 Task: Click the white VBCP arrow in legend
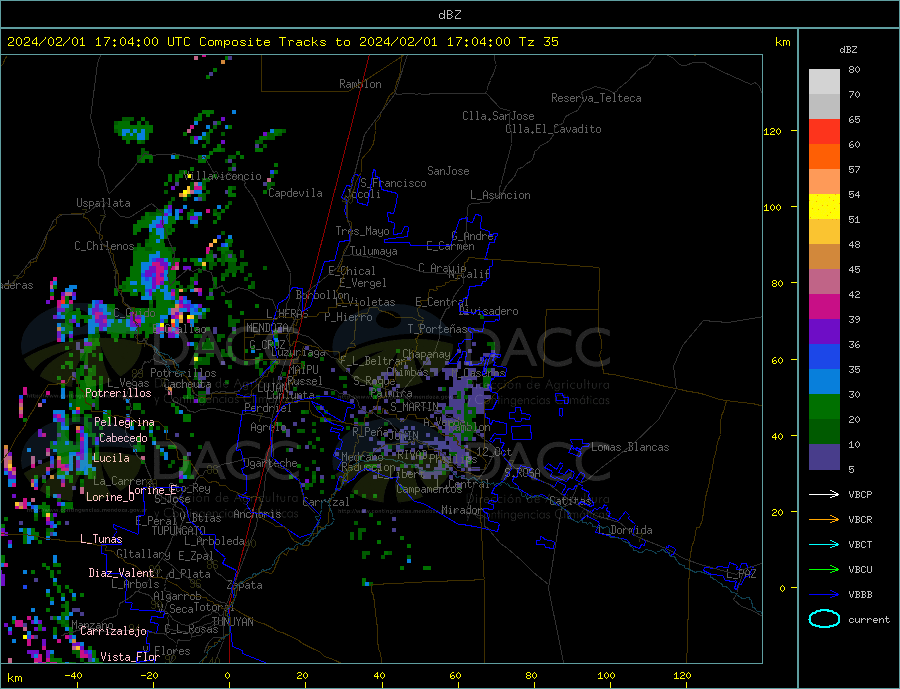[824, 494]
